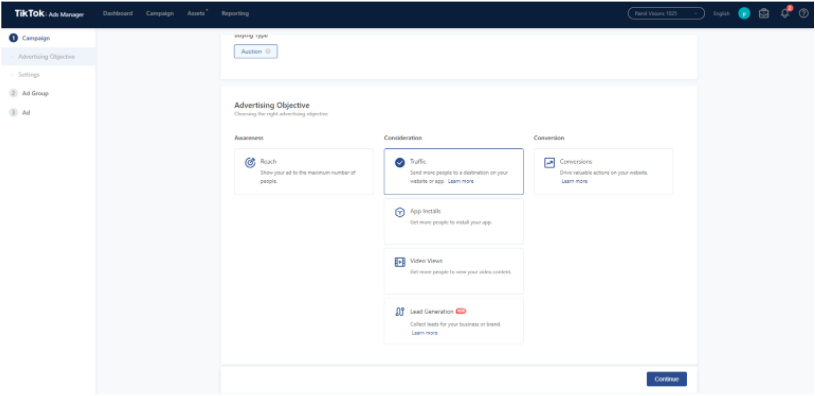
Task: Click the red New badge on Lead Generation
Action: pyautogui.click(x=461, y=311)
